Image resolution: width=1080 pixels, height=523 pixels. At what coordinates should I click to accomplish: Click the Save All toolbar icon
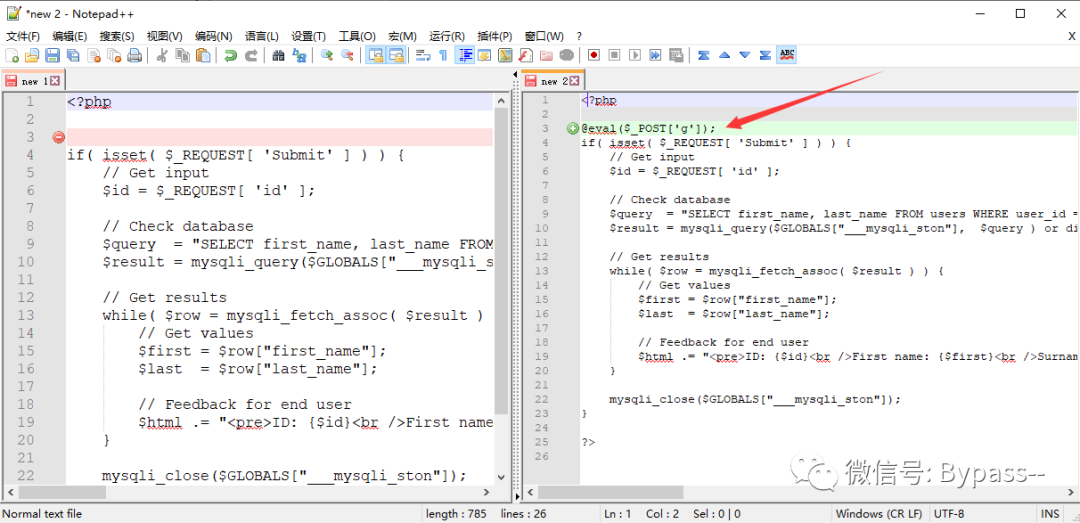72,55
